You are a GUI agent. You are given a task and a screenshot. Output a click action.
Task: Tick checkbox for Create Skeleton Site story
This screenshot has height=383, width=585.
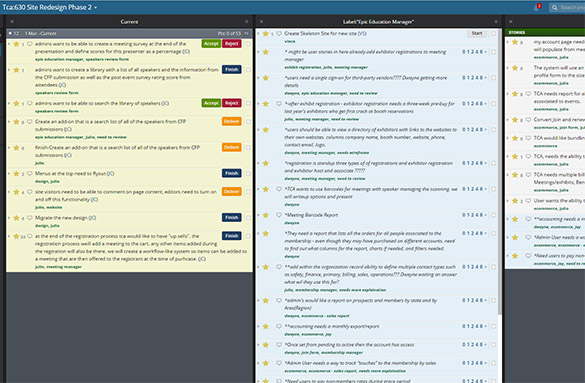point(494,34)
